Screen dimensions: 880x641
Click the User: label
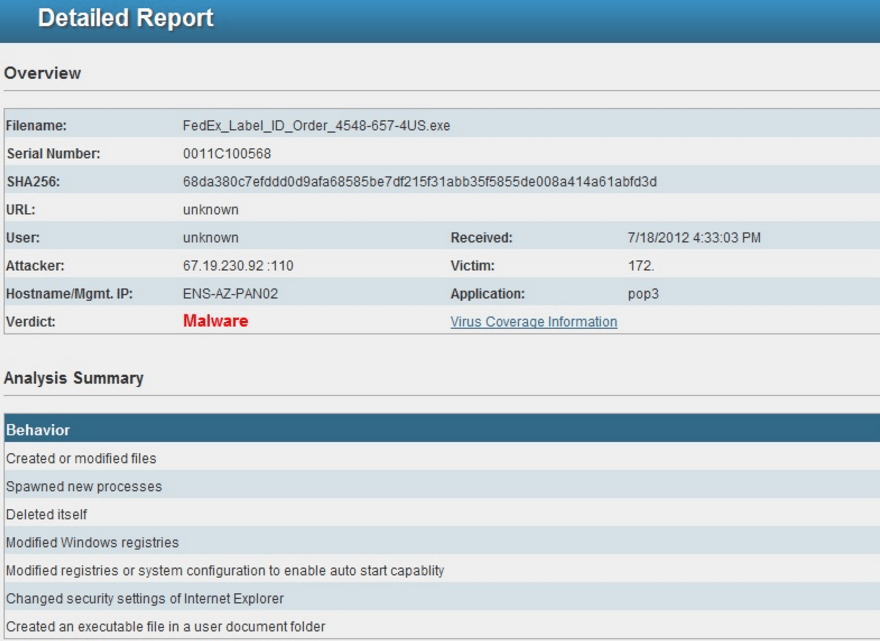click(23, 238)
